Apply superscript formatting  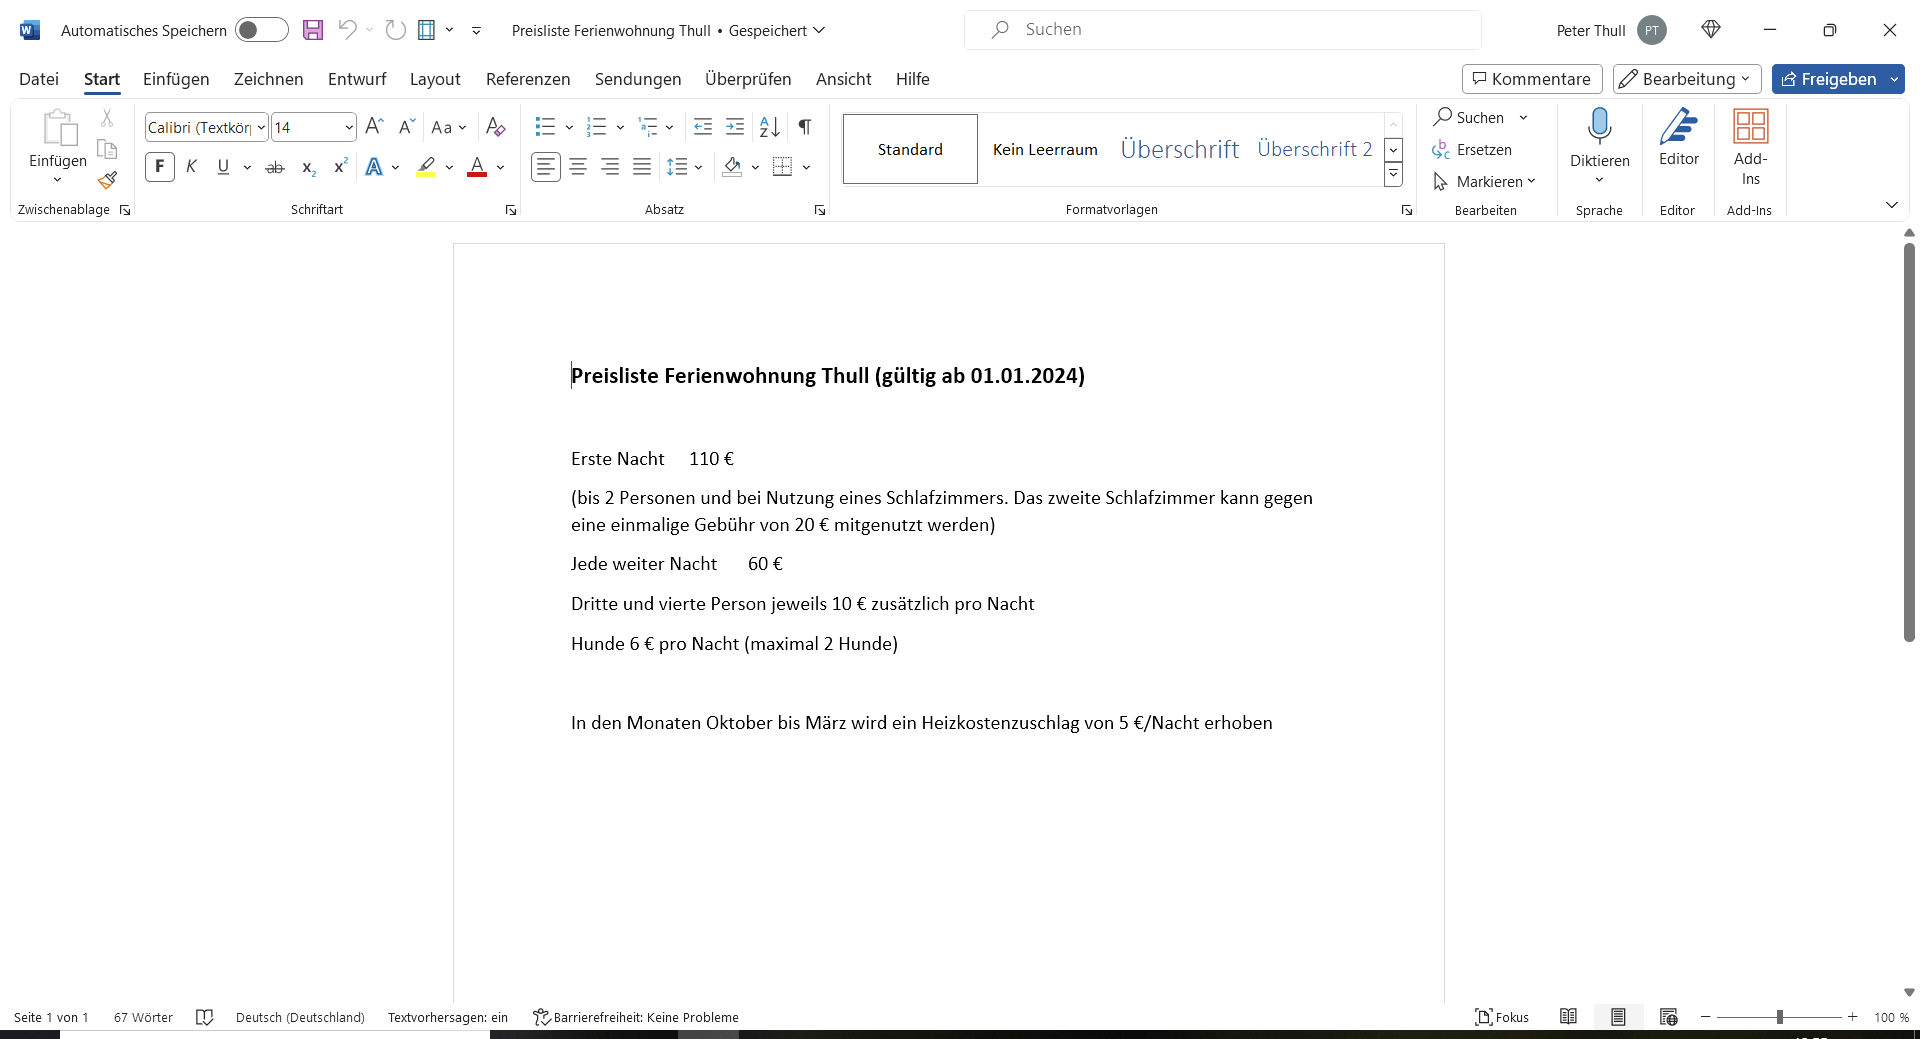pyautogui.click(x=340, y=167)
